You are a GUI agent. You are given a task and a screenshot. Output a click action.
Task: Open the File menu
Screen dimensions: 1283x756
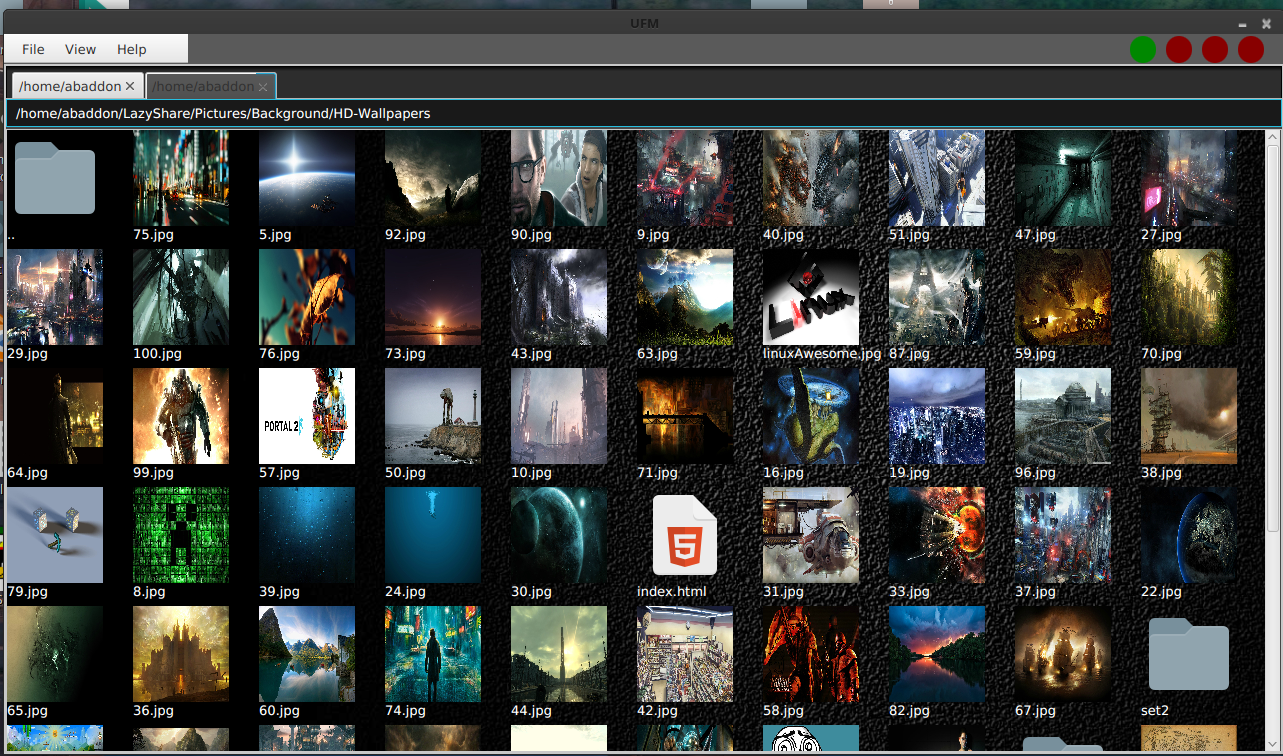pos(33,49)
